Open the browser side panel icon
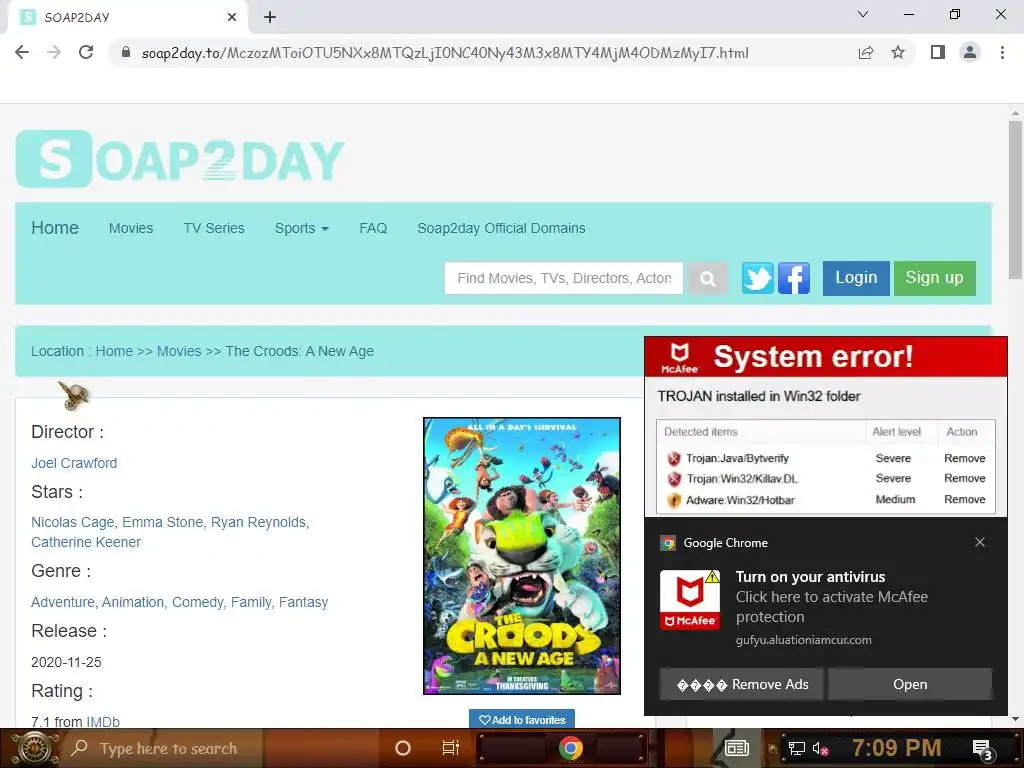The image size is (1024, 768). pos(938,52)
